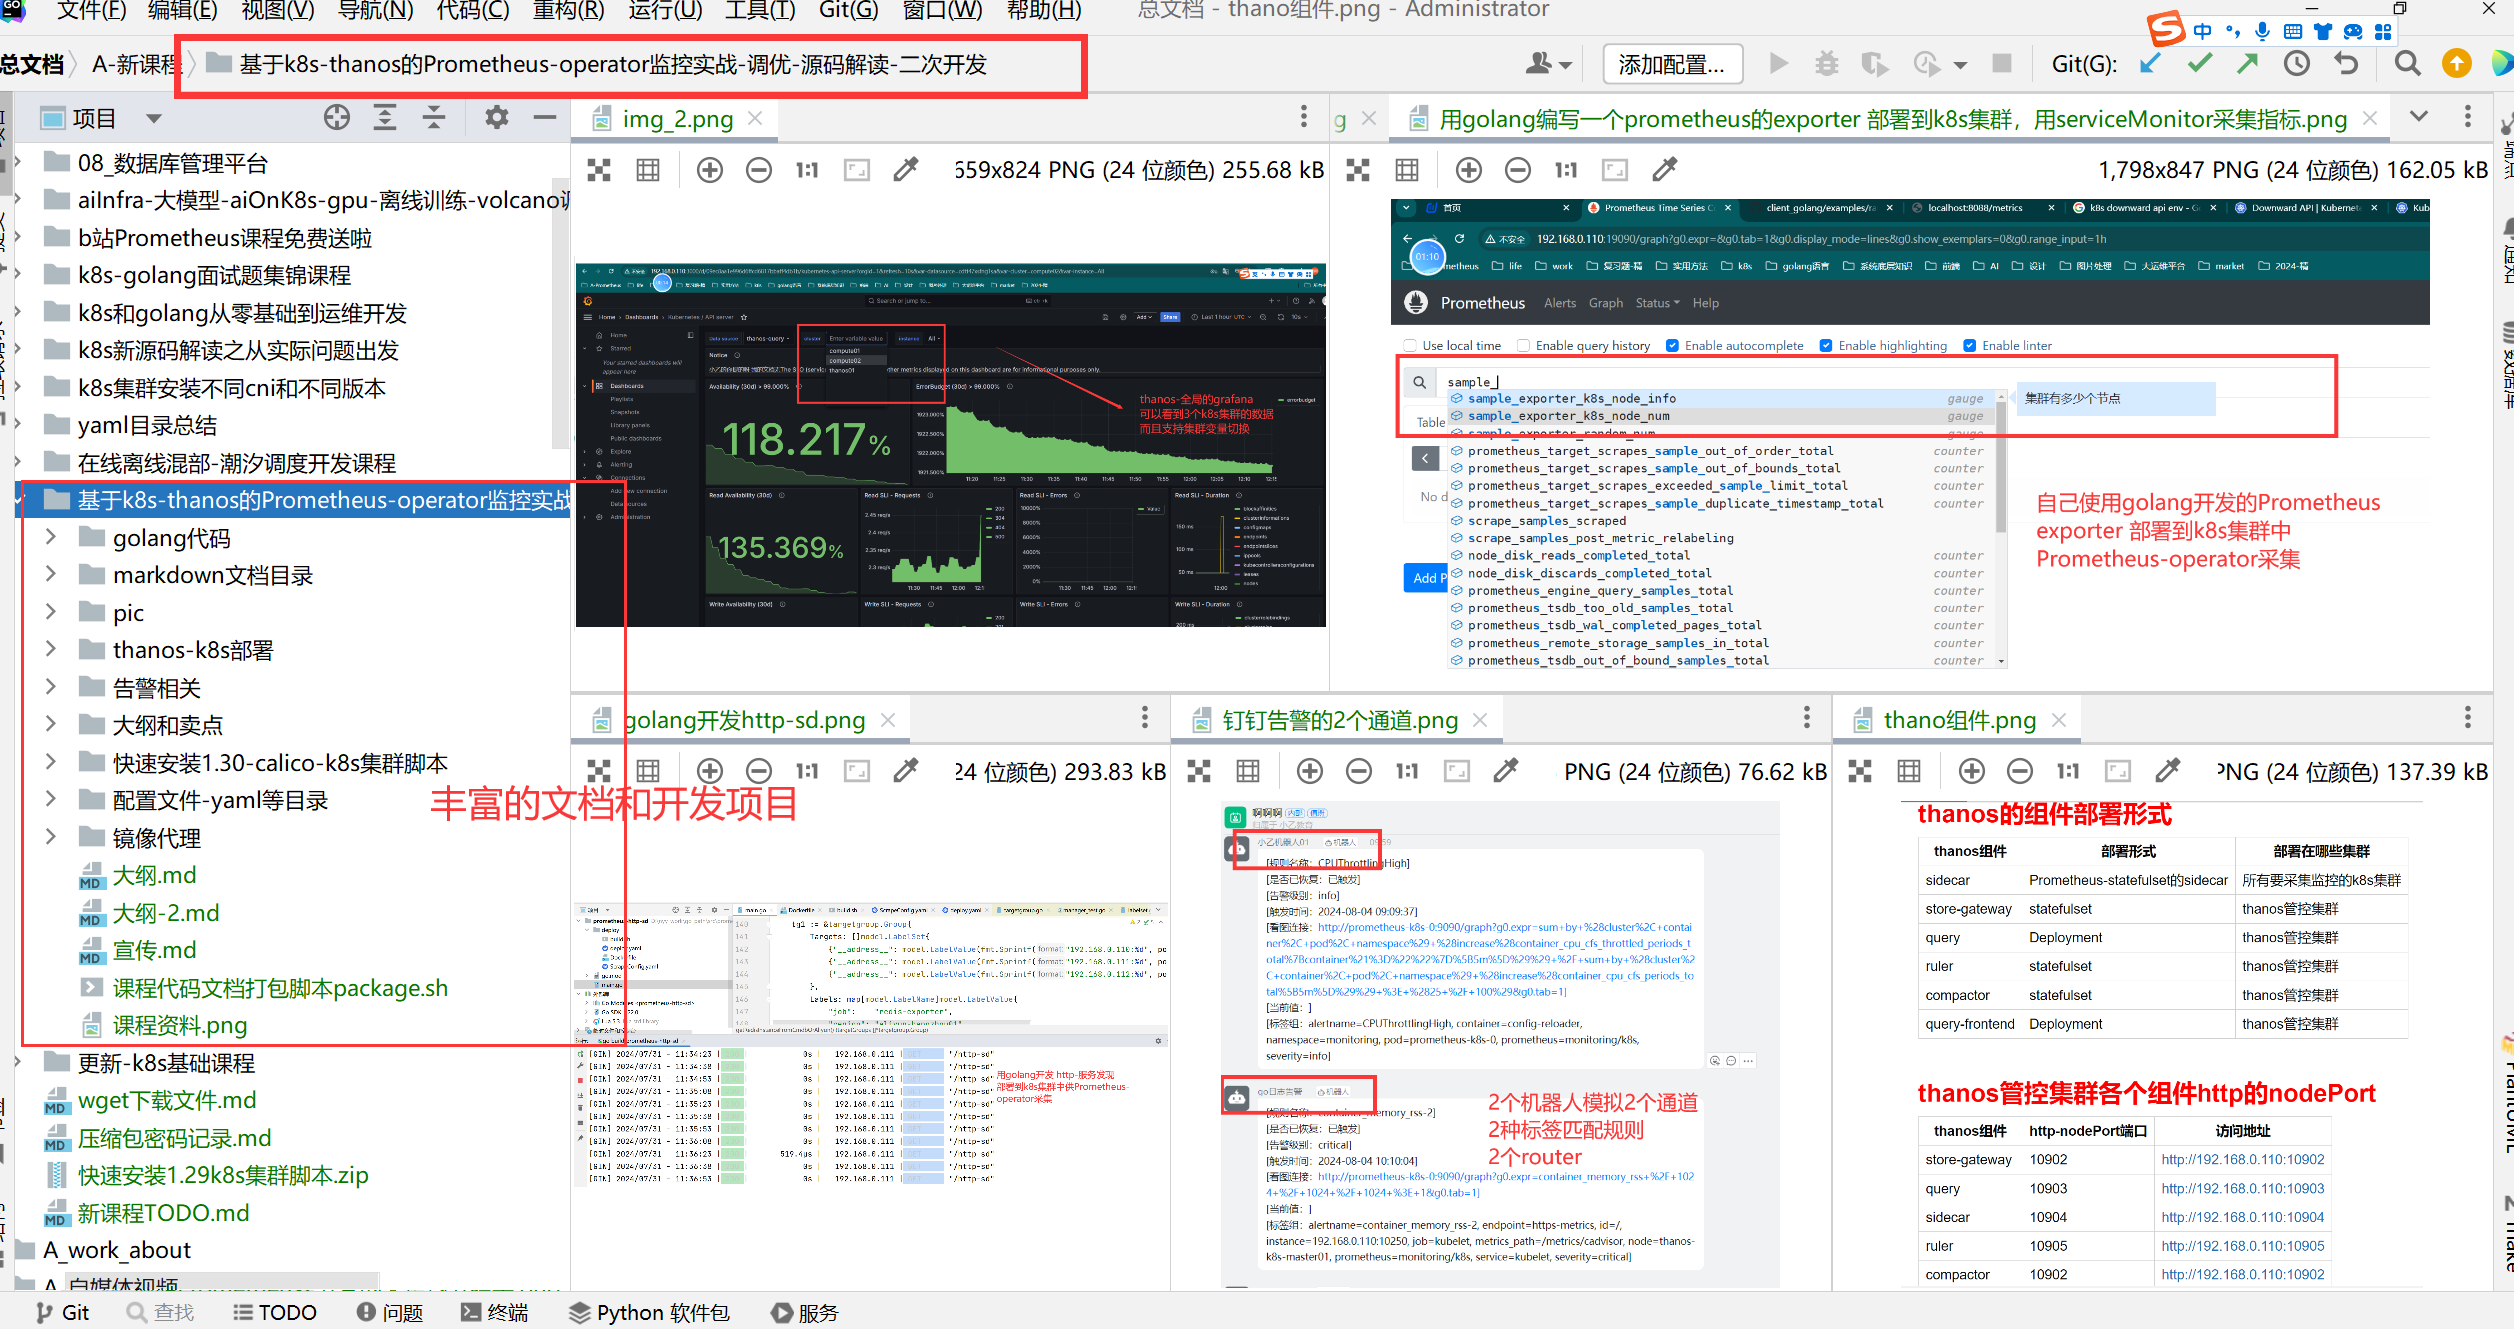Open the 重构(R) menu
Viewport: 2514px width, 1329px height.
tap(568, 11)
